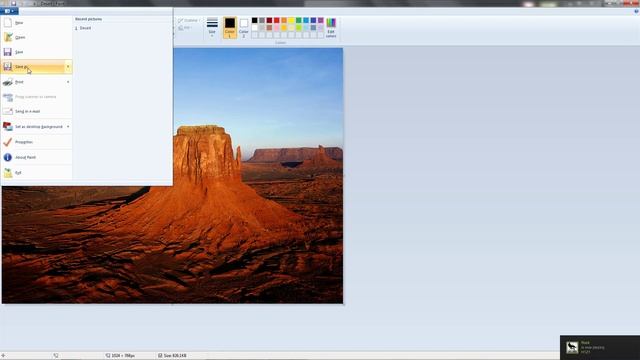
Task: Pick the white palette swatch
Action: [x=255, y=28]
